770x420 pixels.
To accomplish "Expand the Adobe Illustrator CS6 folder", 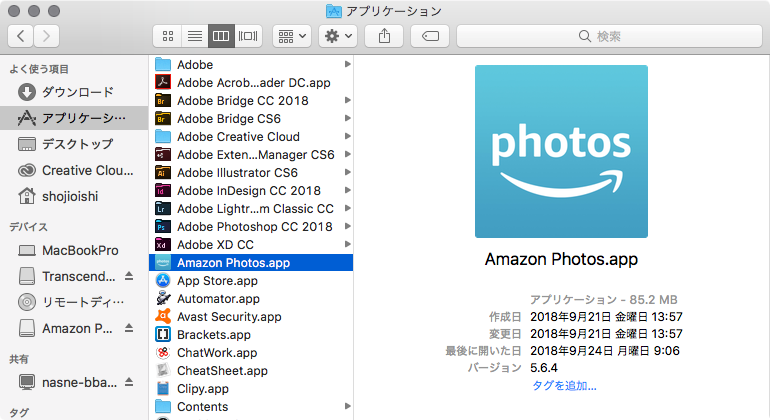I will click(347, 172).
